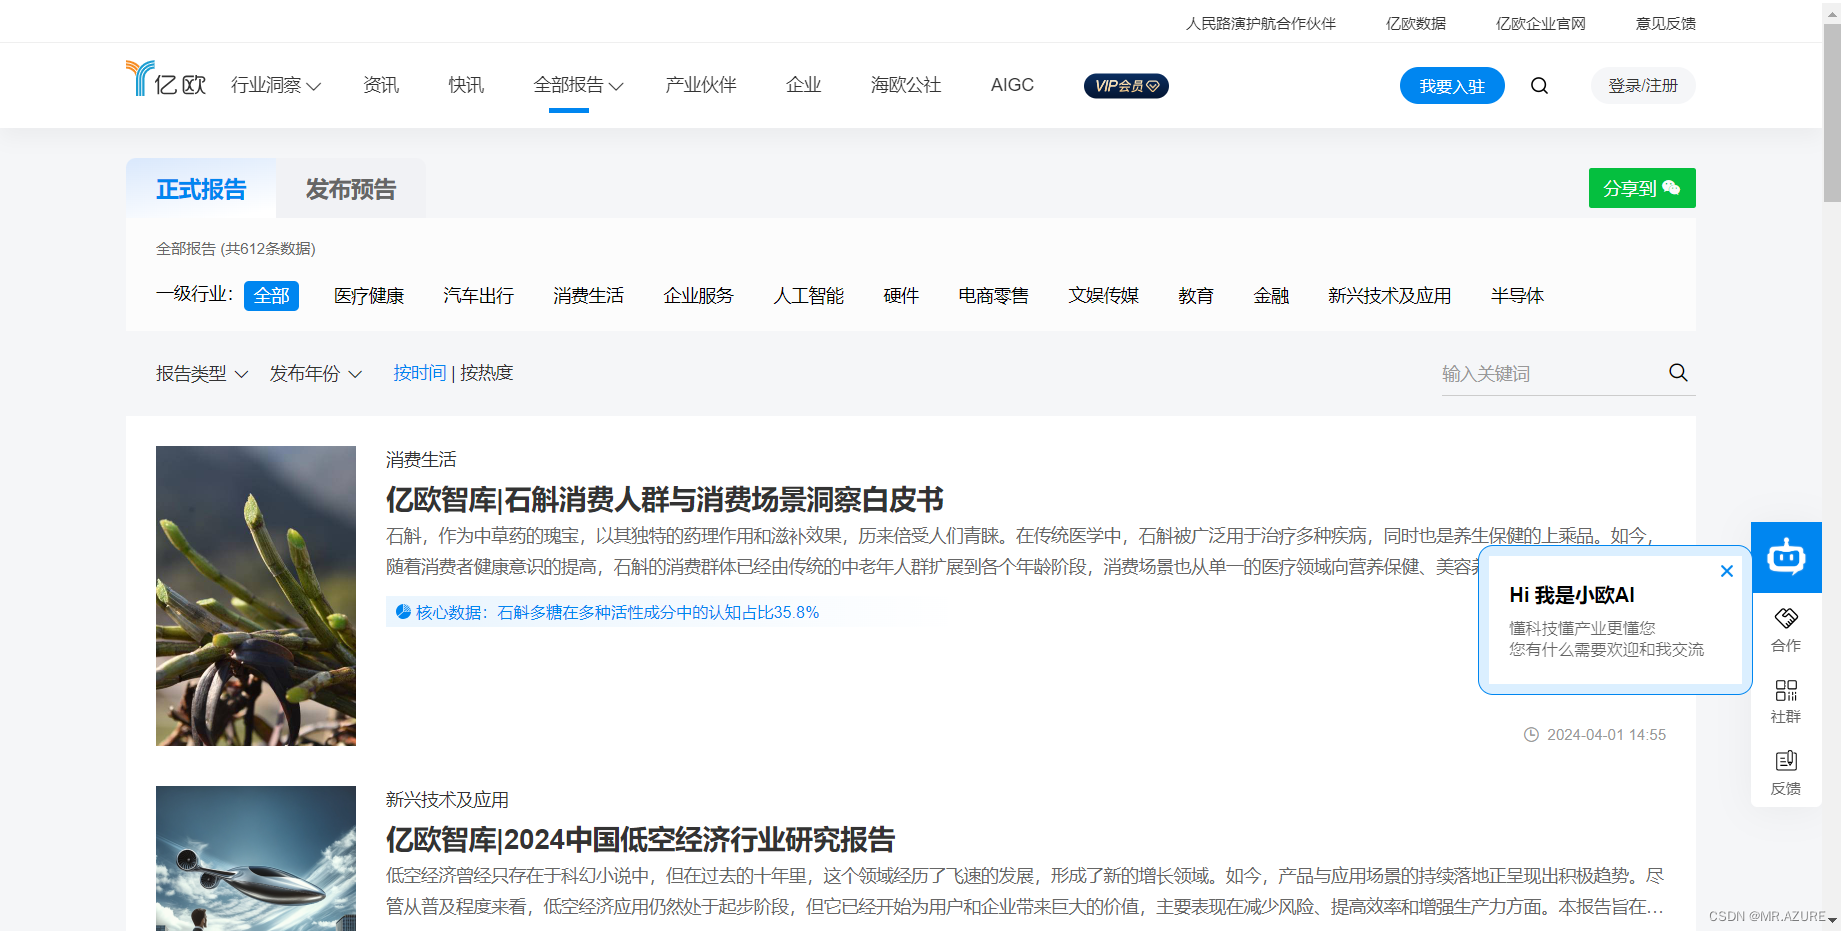Open the 低空经济 report thumbnail image
Viewport: 1841px width, 931px height.
tap(256, 858)
